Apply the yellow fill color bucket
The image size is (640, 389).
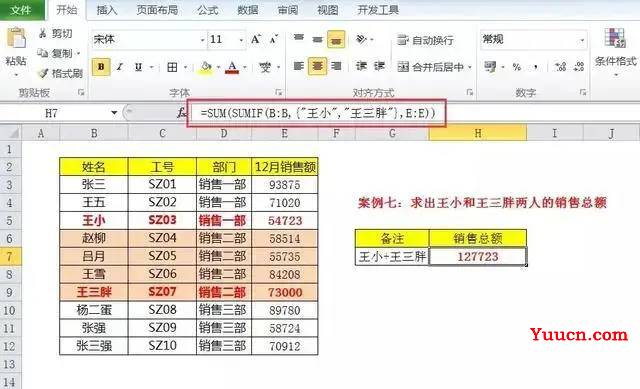point(206,67)
